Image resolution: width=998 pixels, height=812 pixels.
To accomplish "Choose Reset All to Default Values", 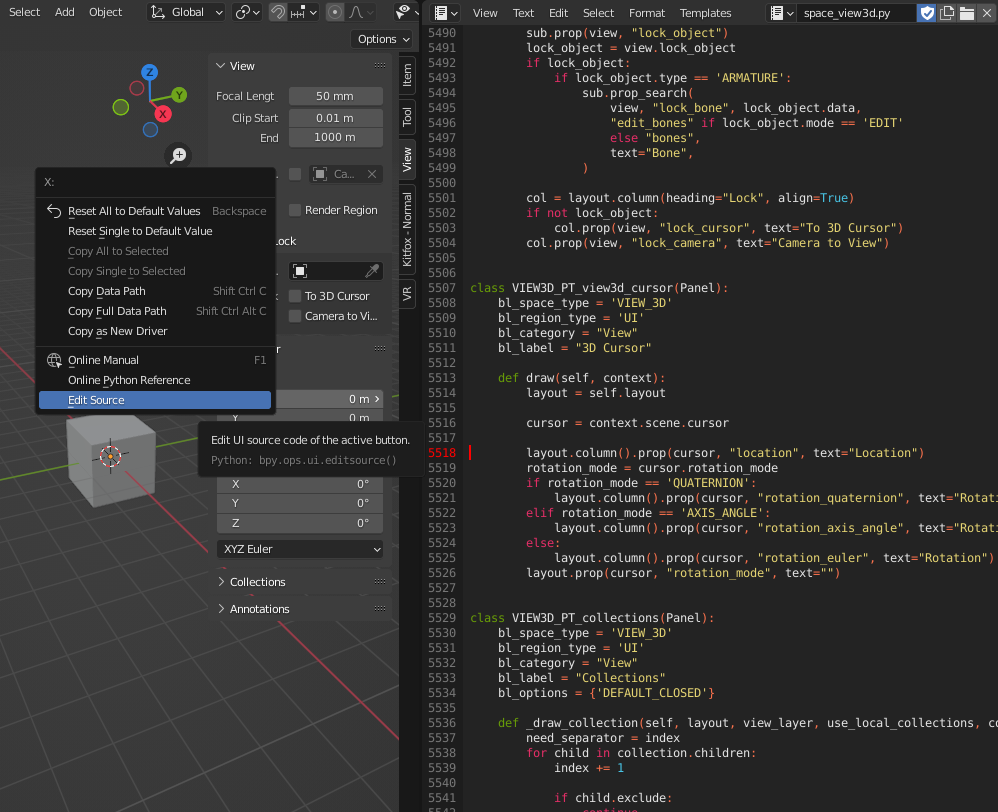I will (x=155, y=211).
